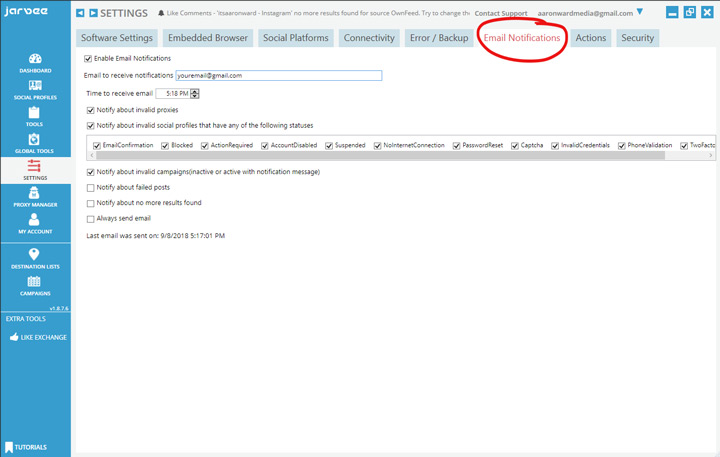Viewport: 720px width, 457px height.
Task: Enable Notify about failed posts
Action: click(x=90, y=188)
